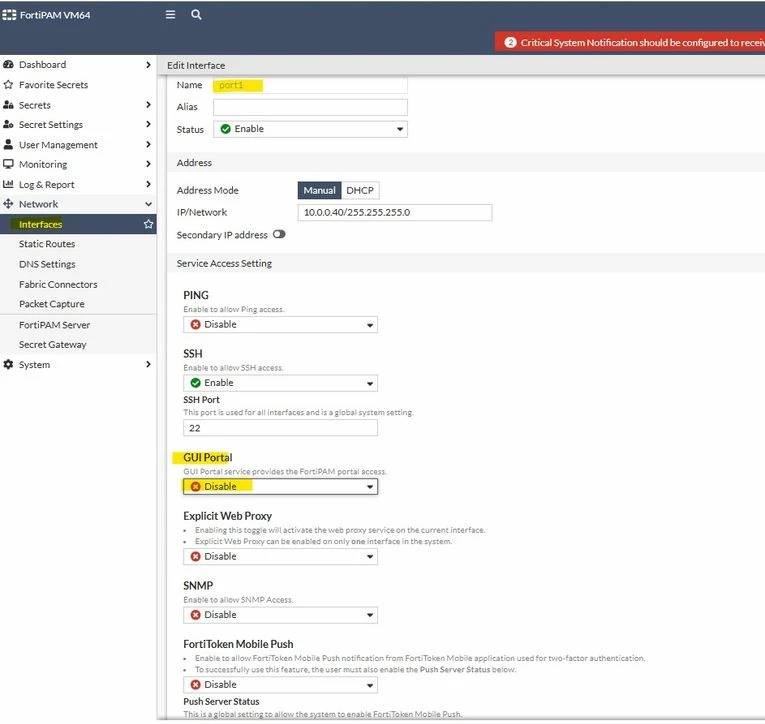Toggle Secondary IP address switch
The height and width of the screenshot is (724, 765).
pos(279,234)
